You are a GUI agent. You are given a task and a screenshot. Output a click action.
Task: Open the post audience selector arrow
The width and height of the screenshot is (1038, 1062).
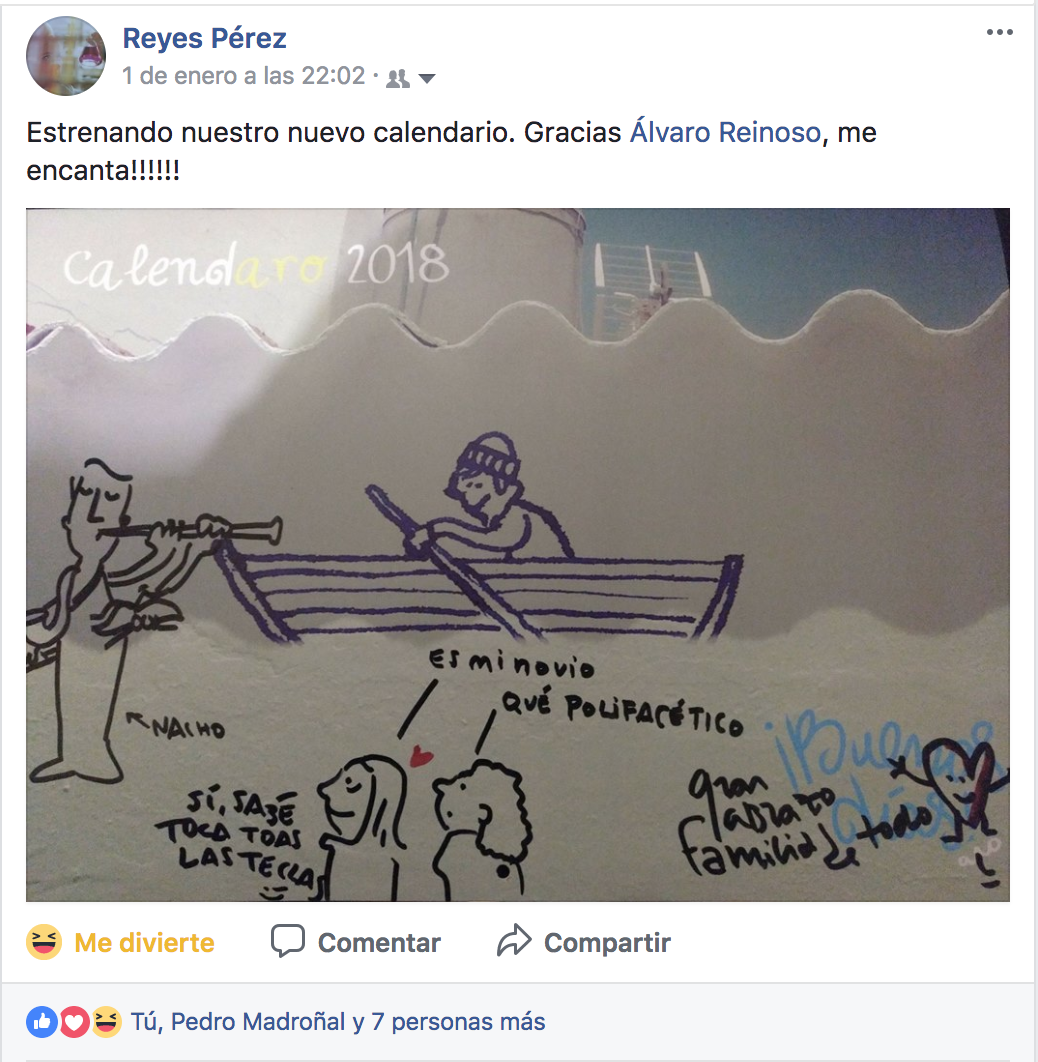[x=427, y=78]
